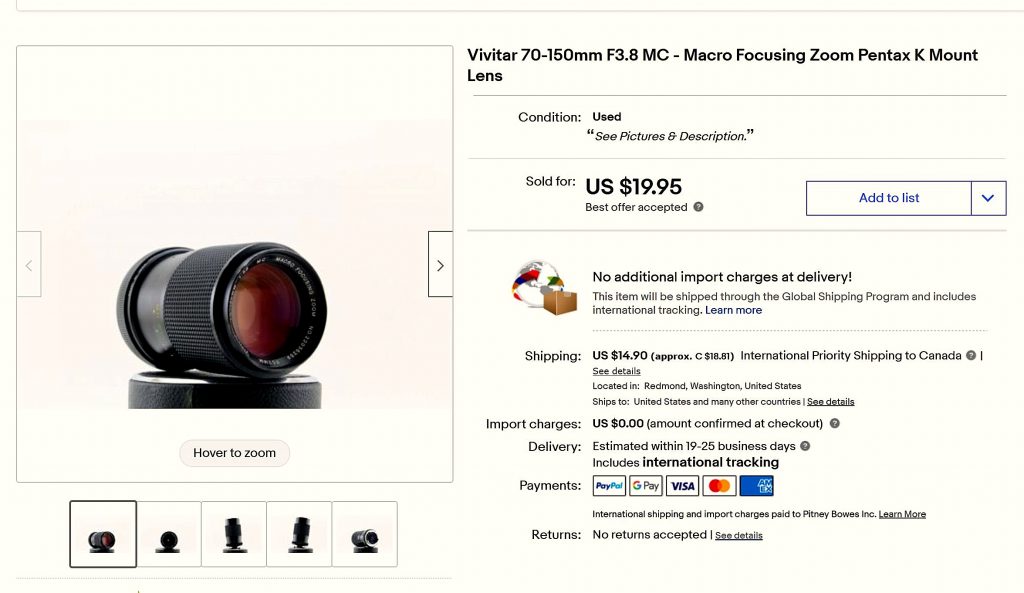
Task: Click the Global Shipping Program globe icon
Action: 545,288
